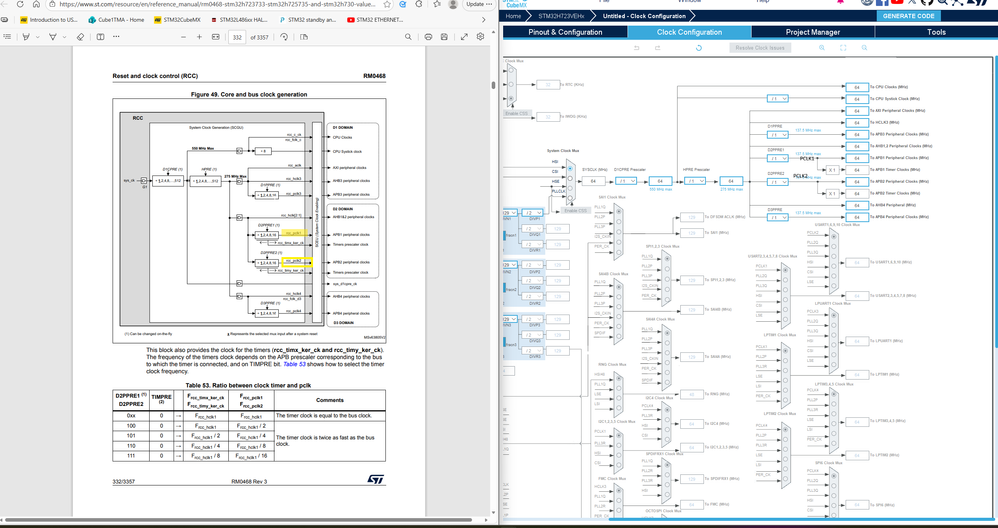Go to browser home page
Screen dimensions: 998x528
click(36, 4)
